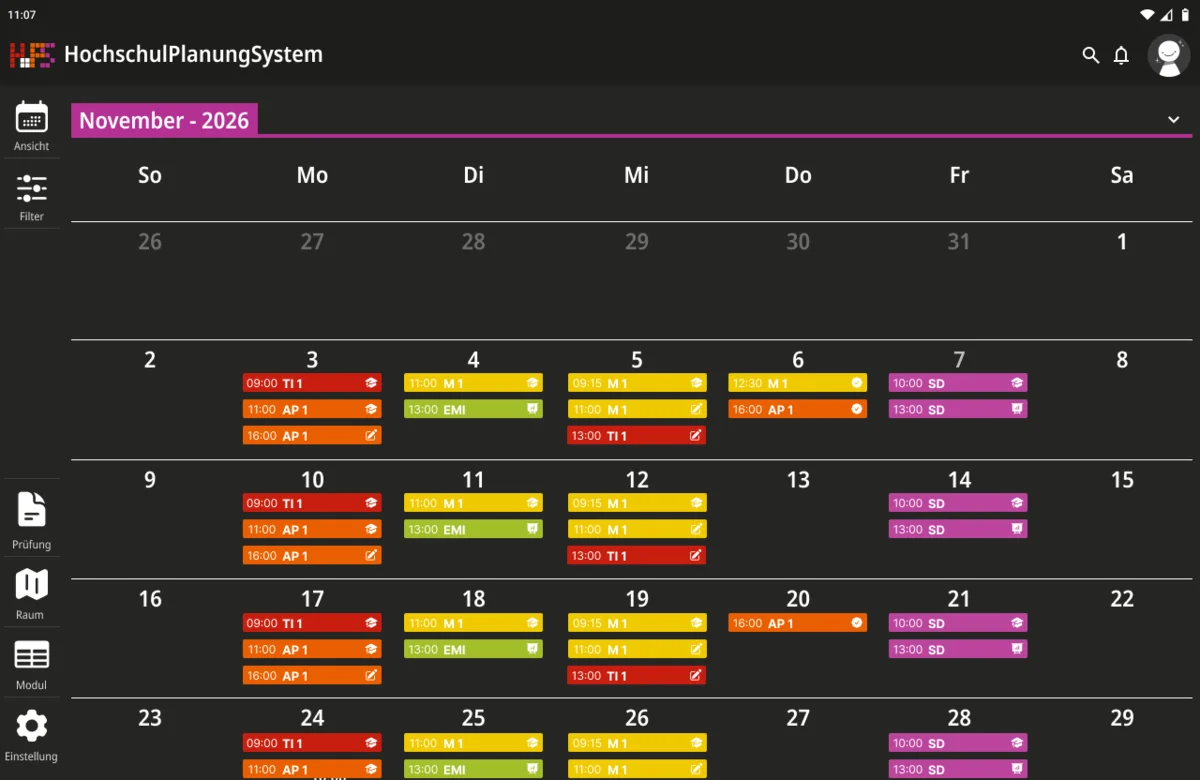
Task: Open the notifications bell
Action: pos(1121,55)
